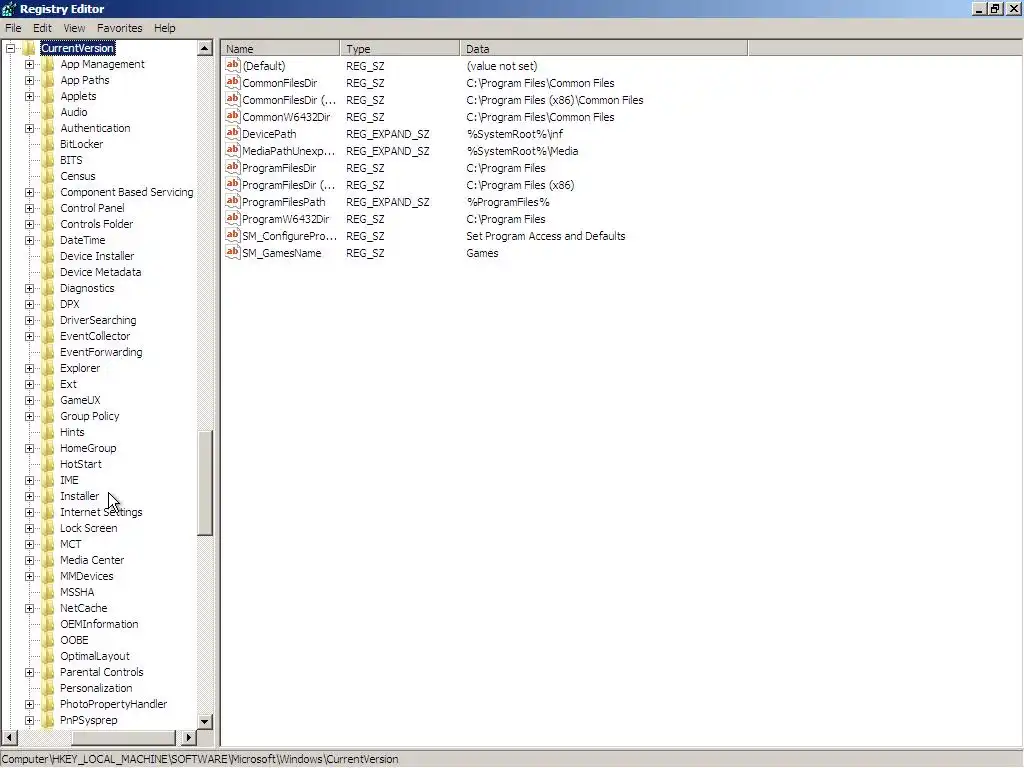Click the folder icon next to OOBE
The image size is (1024, 768).
[48, 640]
